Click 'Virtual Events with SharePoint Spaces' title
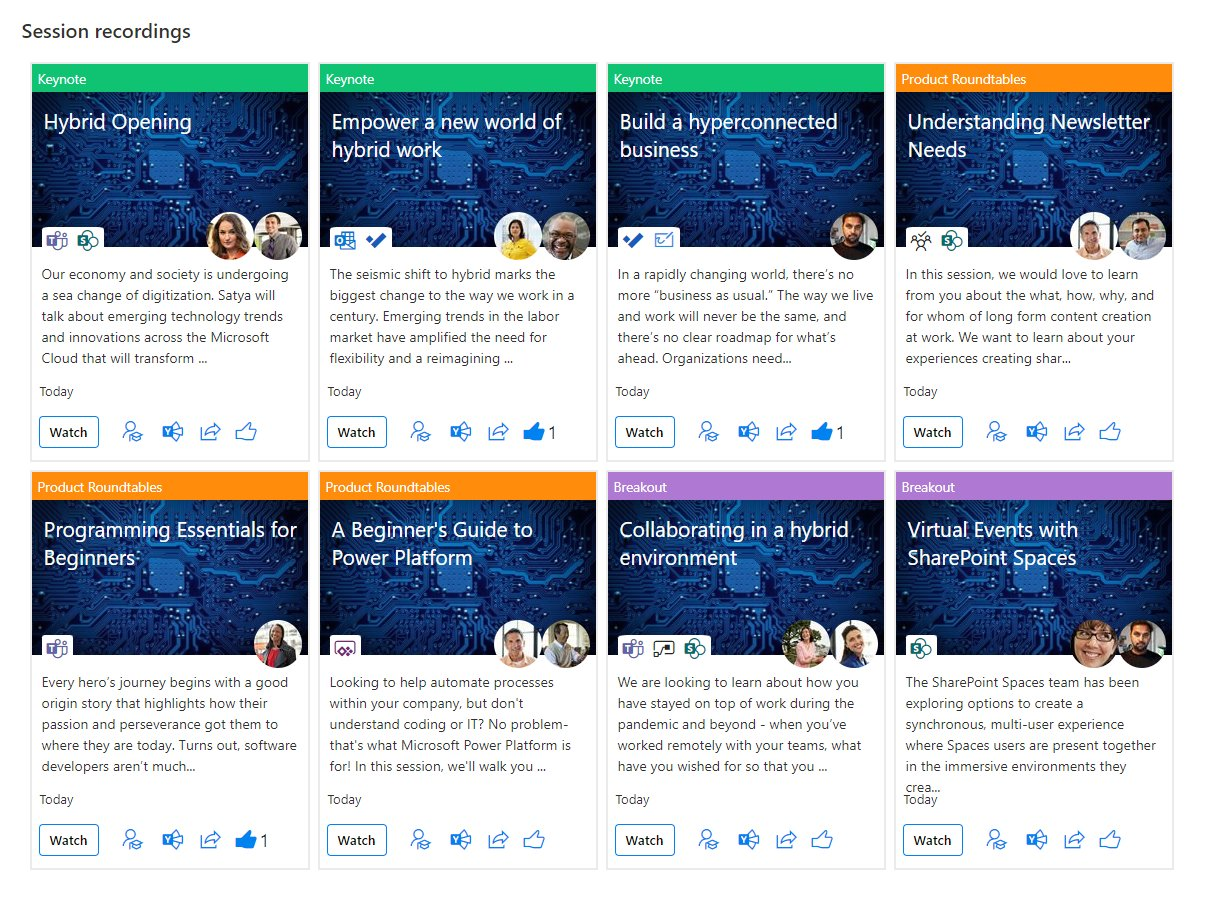Screen dimensions: 1212x901 coord(993,544)
